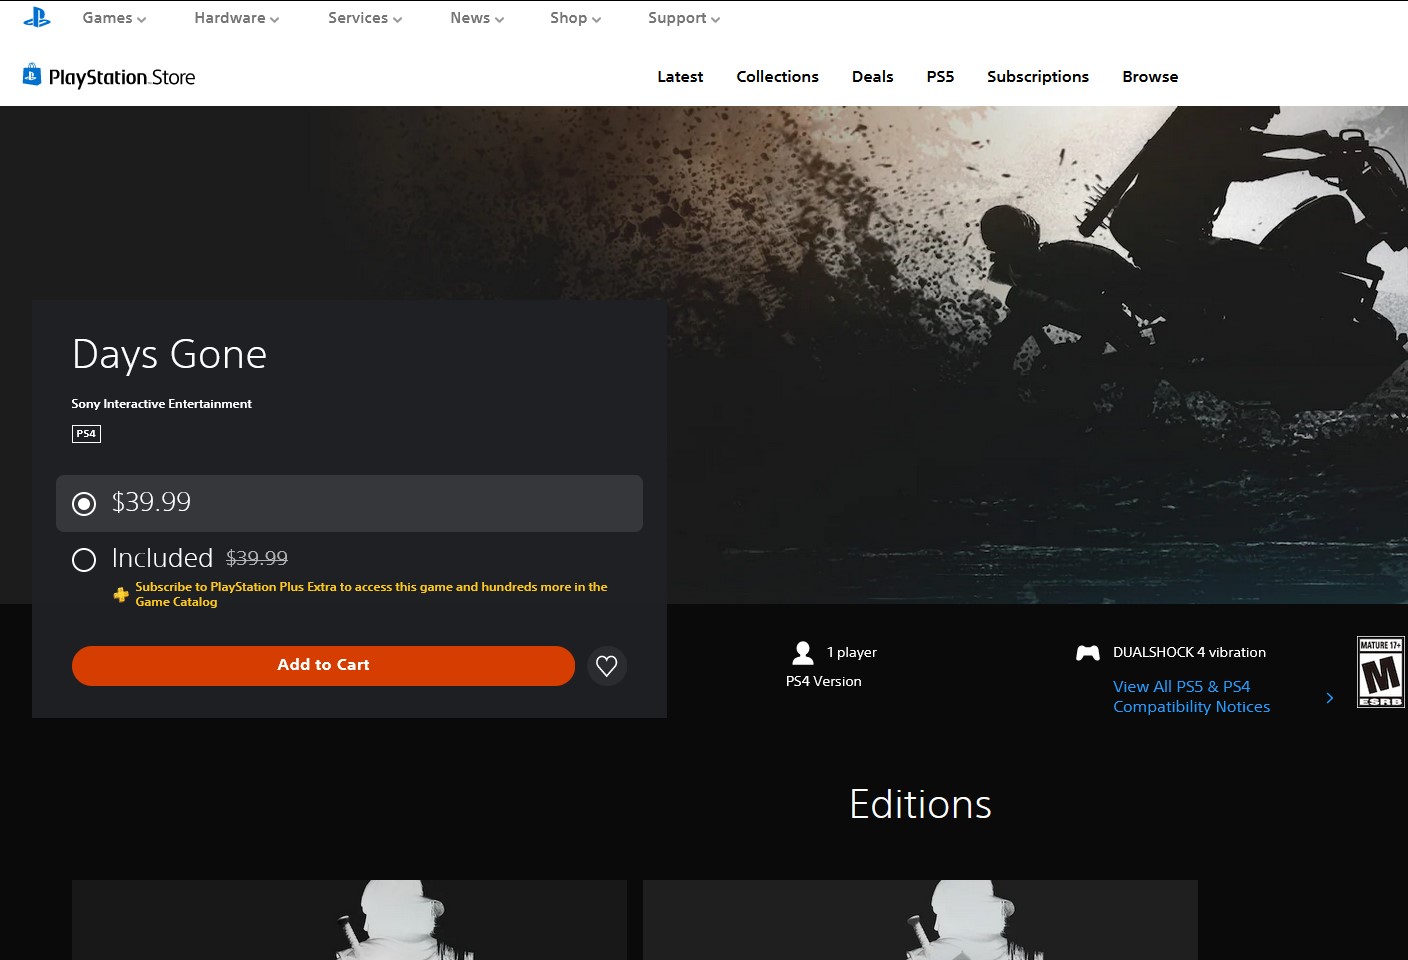Click the first edition thumbnail on the left
The width and height of the screenshot is (1408, 960).
(x=349, y=920)
